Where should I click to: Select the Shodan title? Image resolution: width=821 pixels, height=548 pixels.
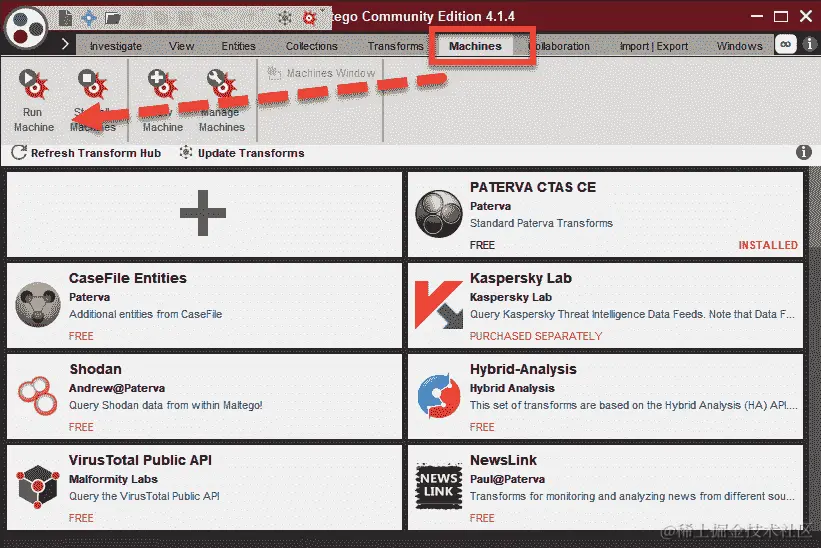(x=95, y=369)
